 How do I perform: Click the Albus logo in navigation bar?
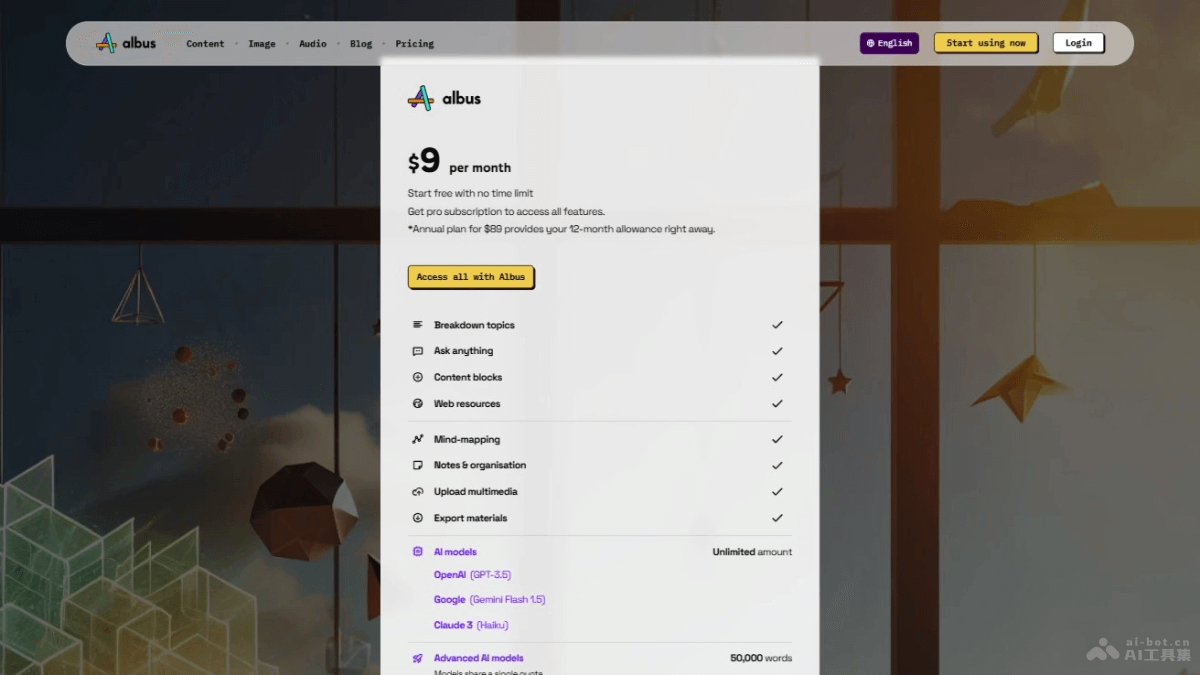click(126, 43)
